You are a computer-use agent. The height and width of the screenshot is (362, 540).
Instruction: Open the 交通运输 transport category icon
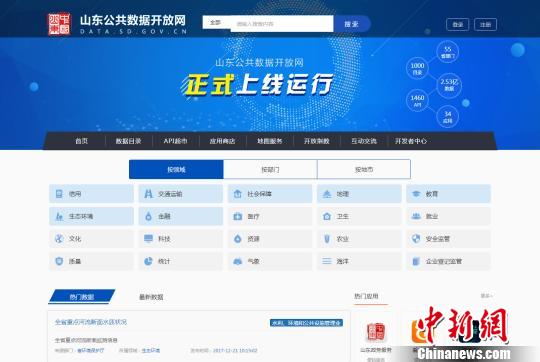tap(148, 194)
